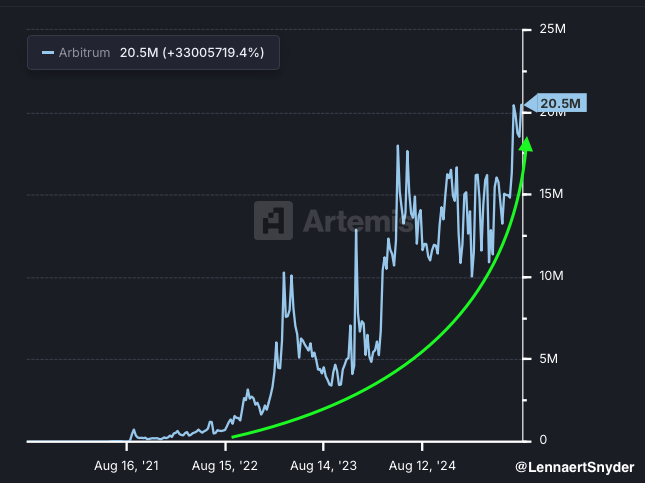Click the 25M y-axis label
This screenshot has height=483, width=645.
(552, 29)
